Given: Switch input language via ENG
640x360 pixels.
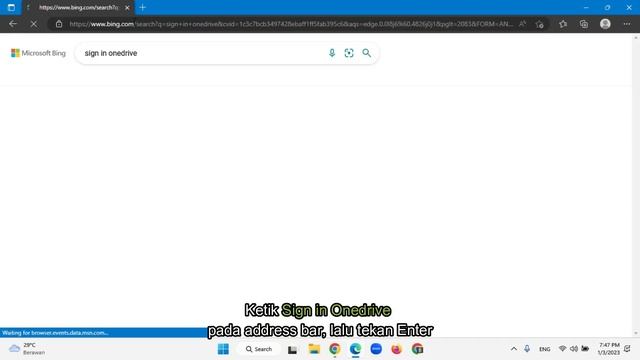Looking at the screenshot, I should 544,349.
